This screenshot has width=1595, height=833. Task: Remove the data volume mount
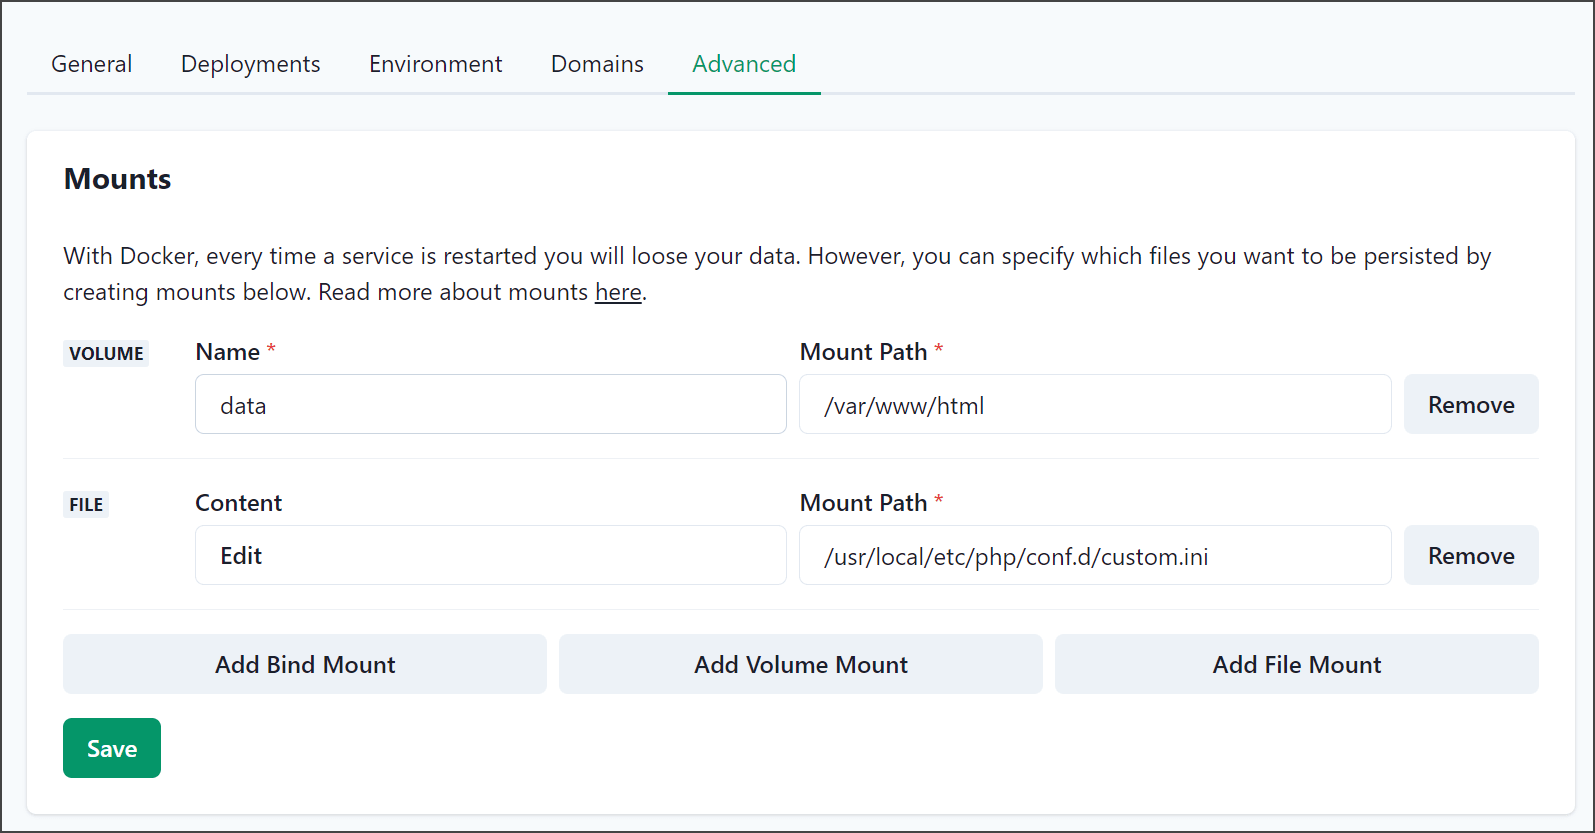1471,404
